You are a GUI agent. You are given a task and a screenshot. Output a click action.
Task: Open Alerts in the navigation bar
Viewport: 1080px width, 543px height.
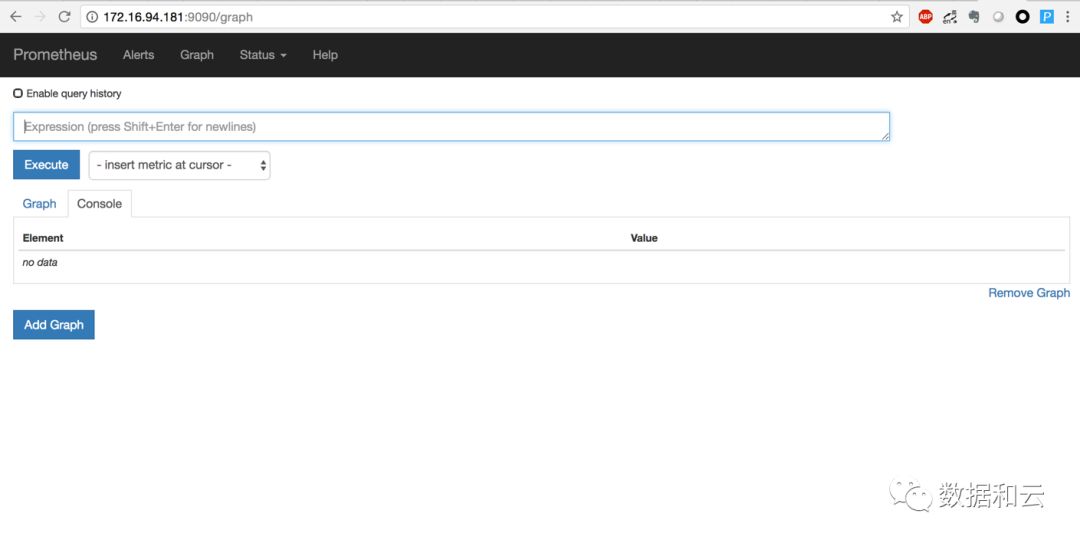click(138, 55)
